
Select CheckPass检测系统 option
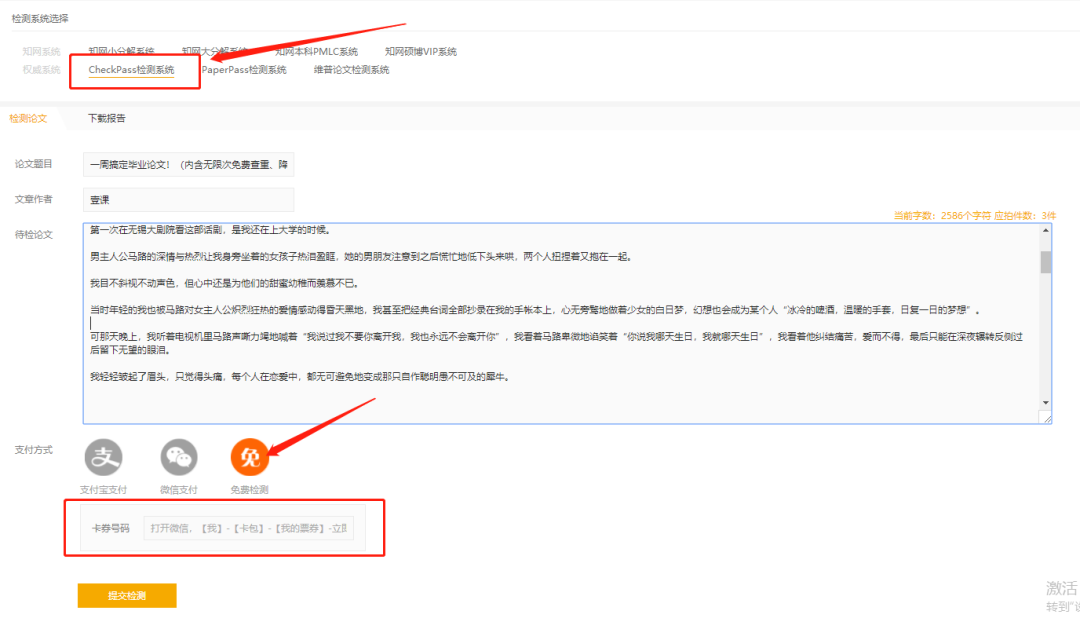pos(131,70)
